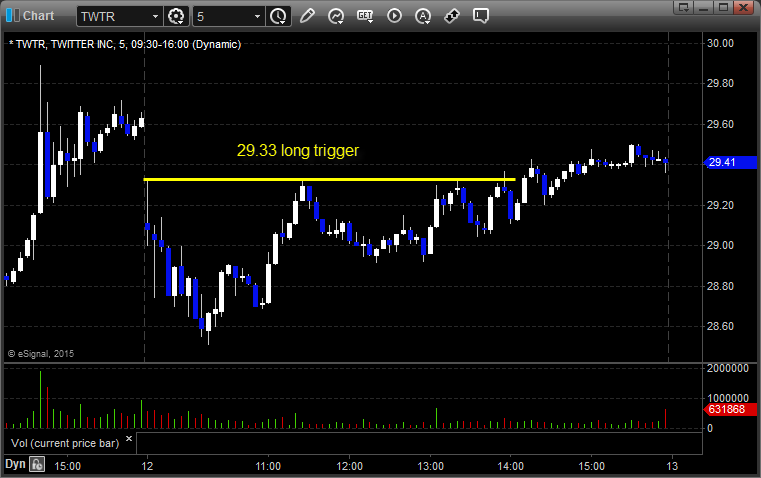Viewport: 761px width, 478px height.
Task: Open the time template clock menu
Action: pyautogui.click(x=279, y=16)
